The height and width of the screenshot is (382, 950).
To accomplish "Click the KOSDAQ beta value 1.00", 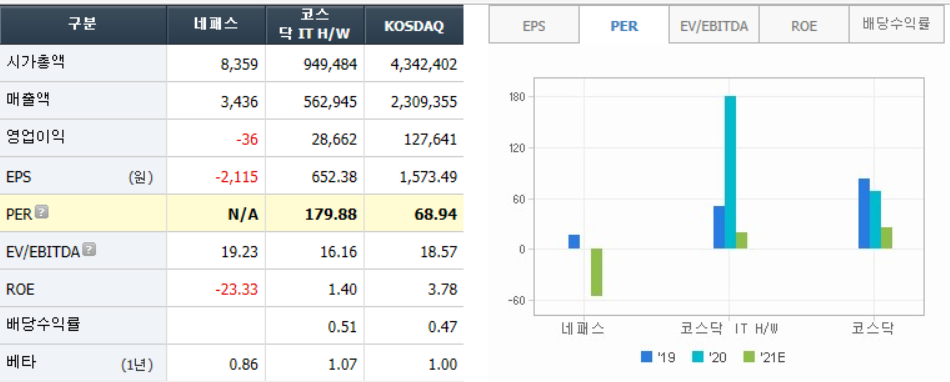I will pos(443,364).
